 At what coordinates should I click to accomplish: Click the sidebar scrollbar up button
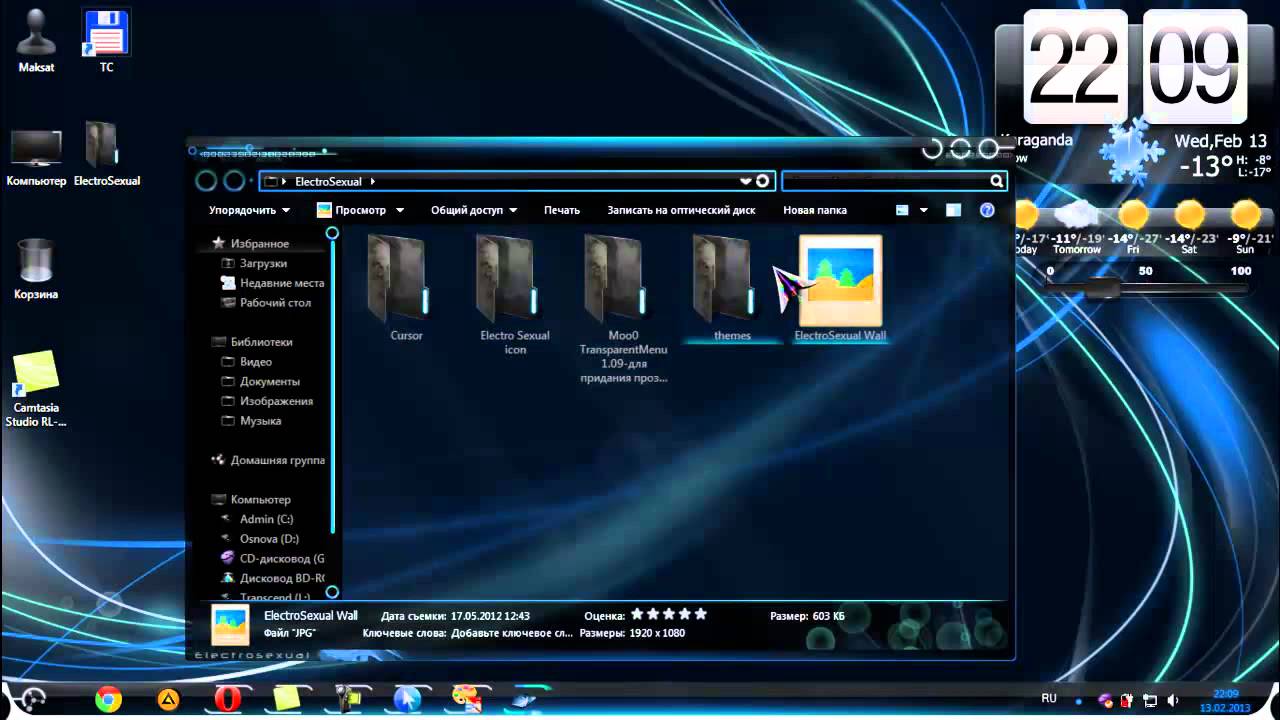pos(332,233)
